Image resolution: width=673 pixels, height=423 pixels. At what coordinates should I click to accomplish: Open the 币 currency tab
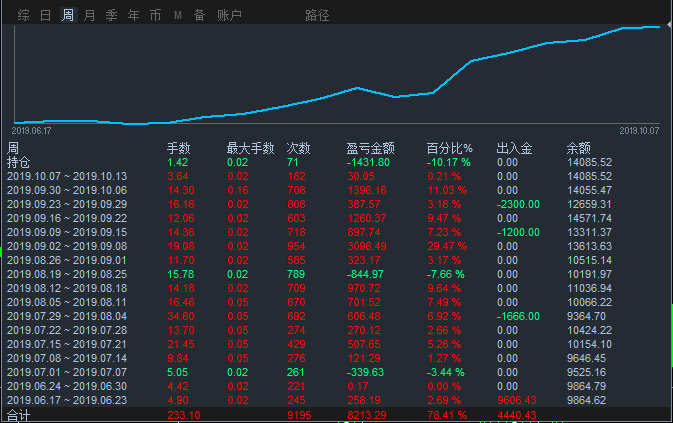pos(155,15)
